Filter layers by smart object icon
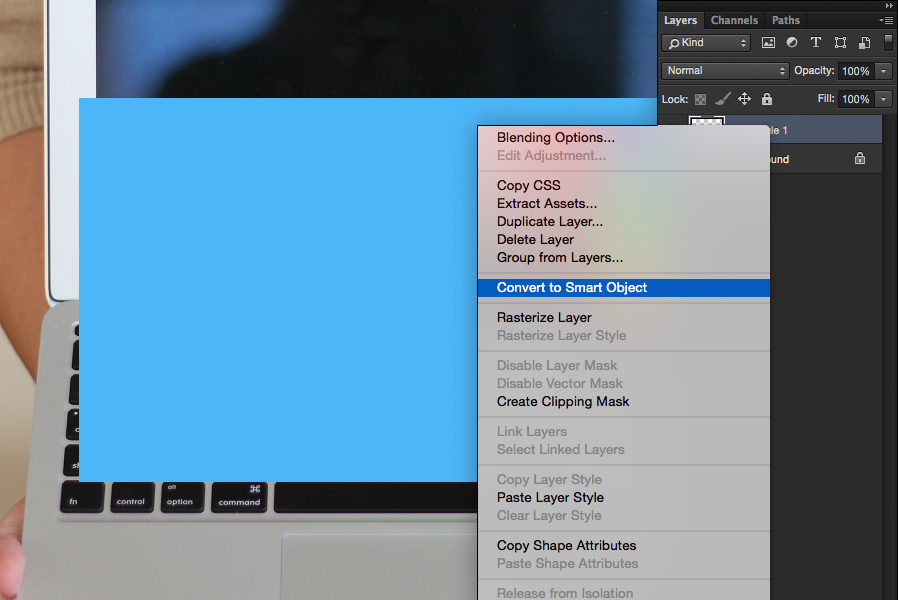 pos(864,42)
